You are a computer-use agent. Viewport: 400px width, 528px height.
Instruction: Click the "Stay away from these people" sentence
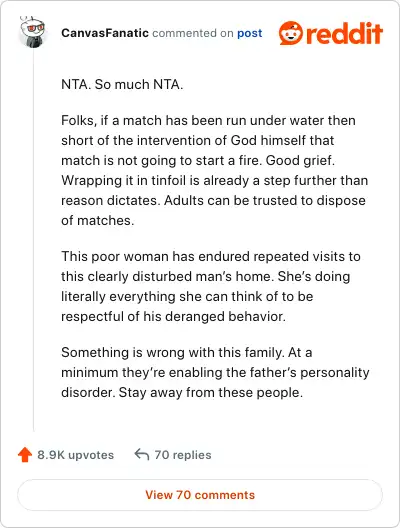click(211, 393)
